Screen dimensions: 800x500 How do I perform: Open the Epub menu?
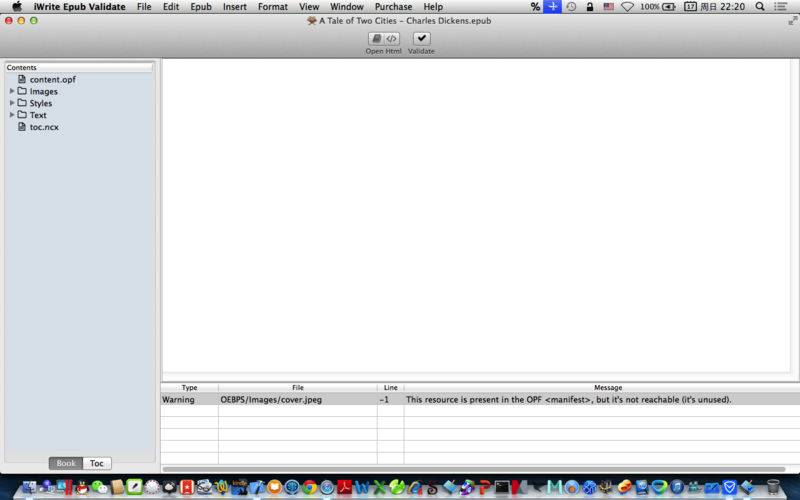click(201, 7)
